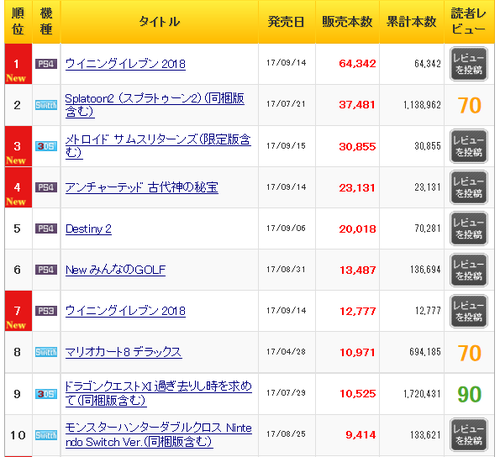Click レビューを投稿 button for Destiny 2

coord(469,229)
